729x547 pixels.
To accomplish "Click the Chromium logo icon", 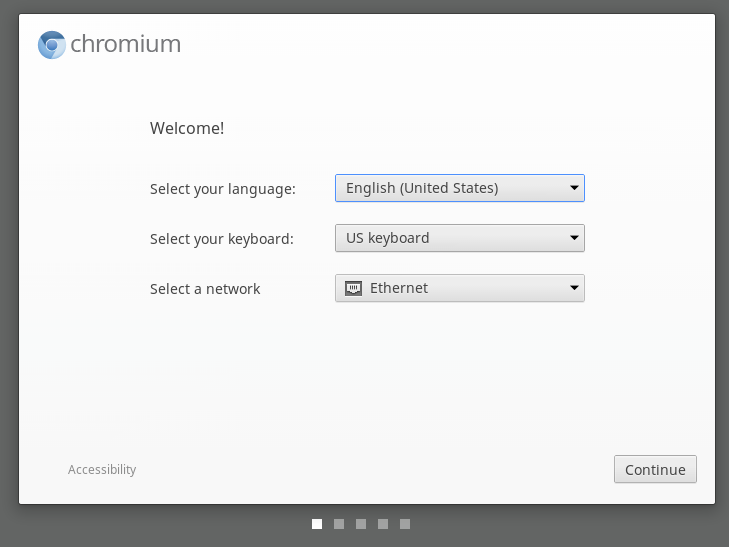I will (x=52, y=45).
